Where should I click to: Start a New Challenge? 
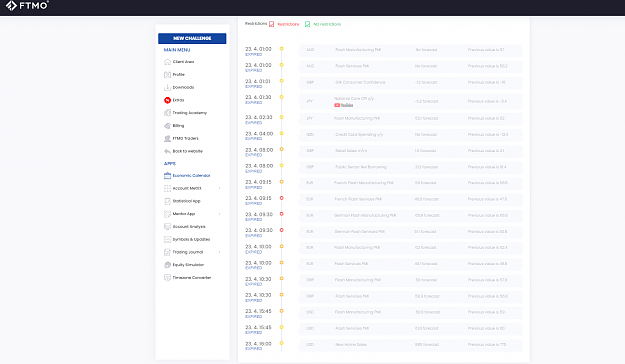tap(192, 38)
